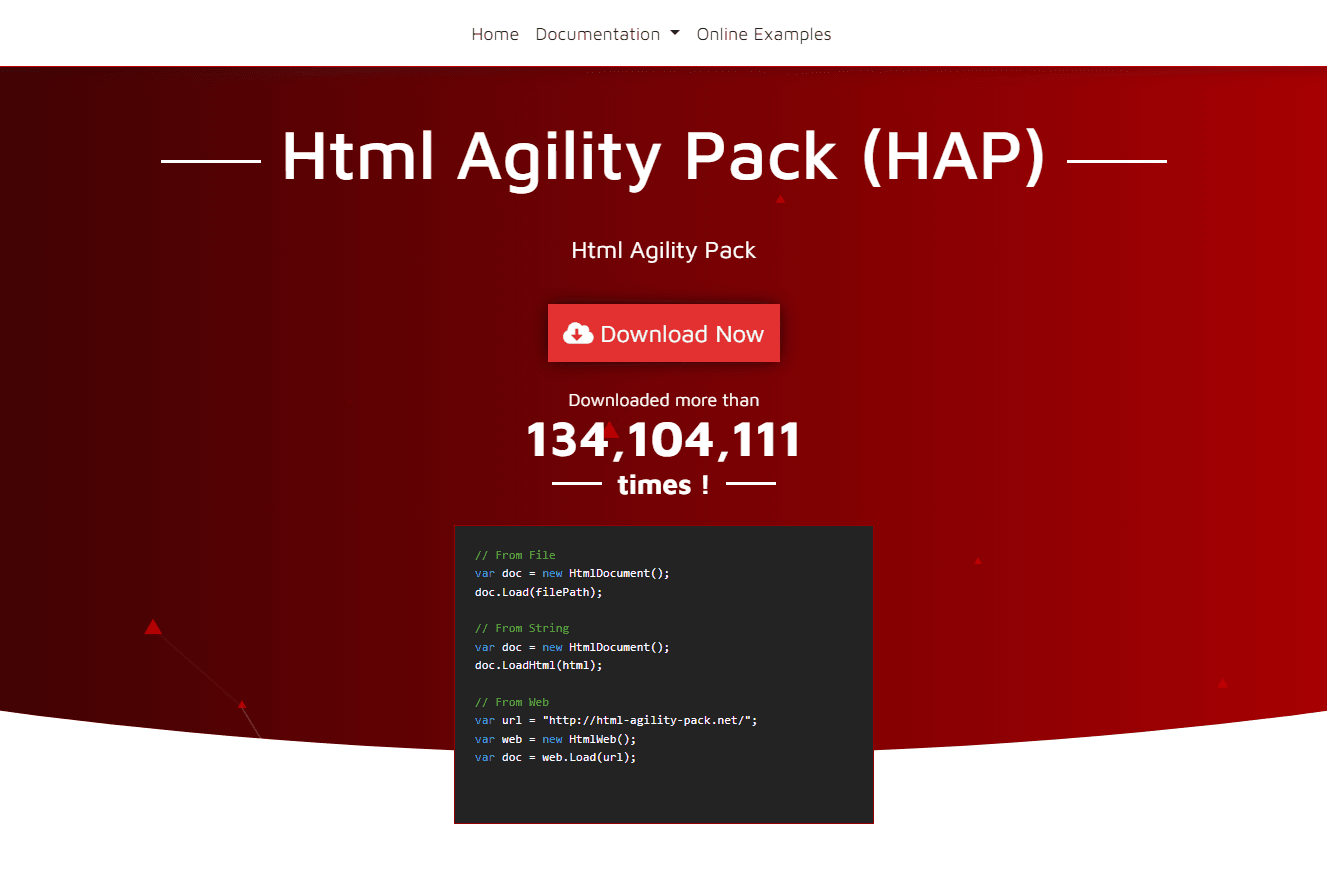Viewport: 1327px width, 887px height.
Task: Click the doc.Load(filePath); code line
Action: click(539, 592)
